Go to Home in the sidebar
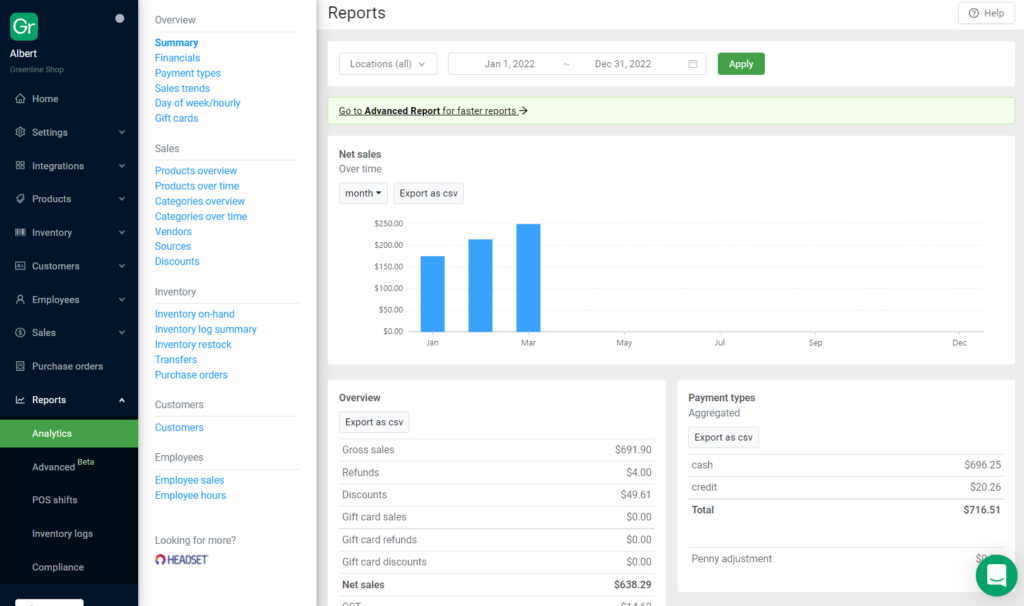This screenshot has height=606, width=1024. (x=45, y=99)
